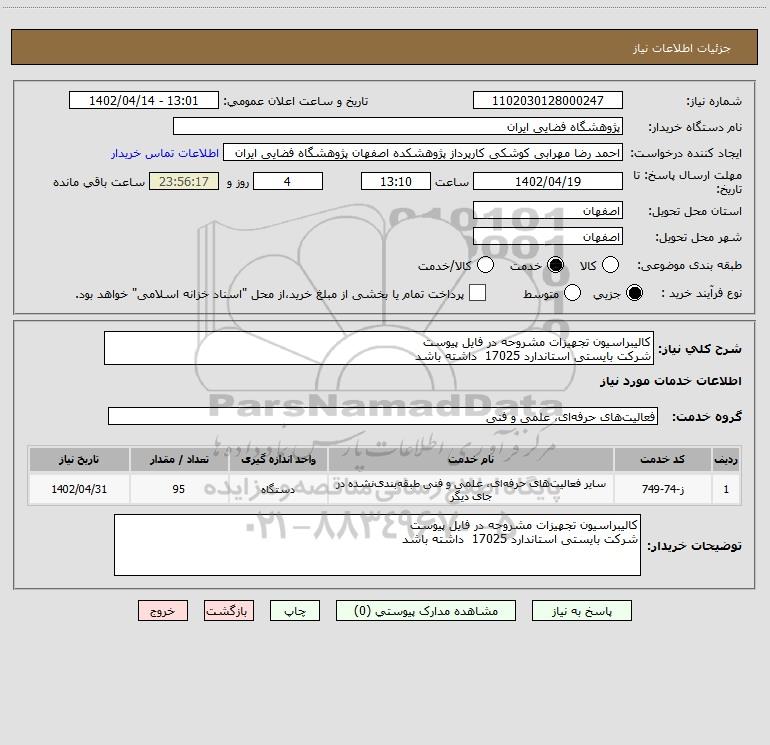This screenshot has height=745, width=770.
Task: Click the remaining days field showing 4
Action: [288, 181]
